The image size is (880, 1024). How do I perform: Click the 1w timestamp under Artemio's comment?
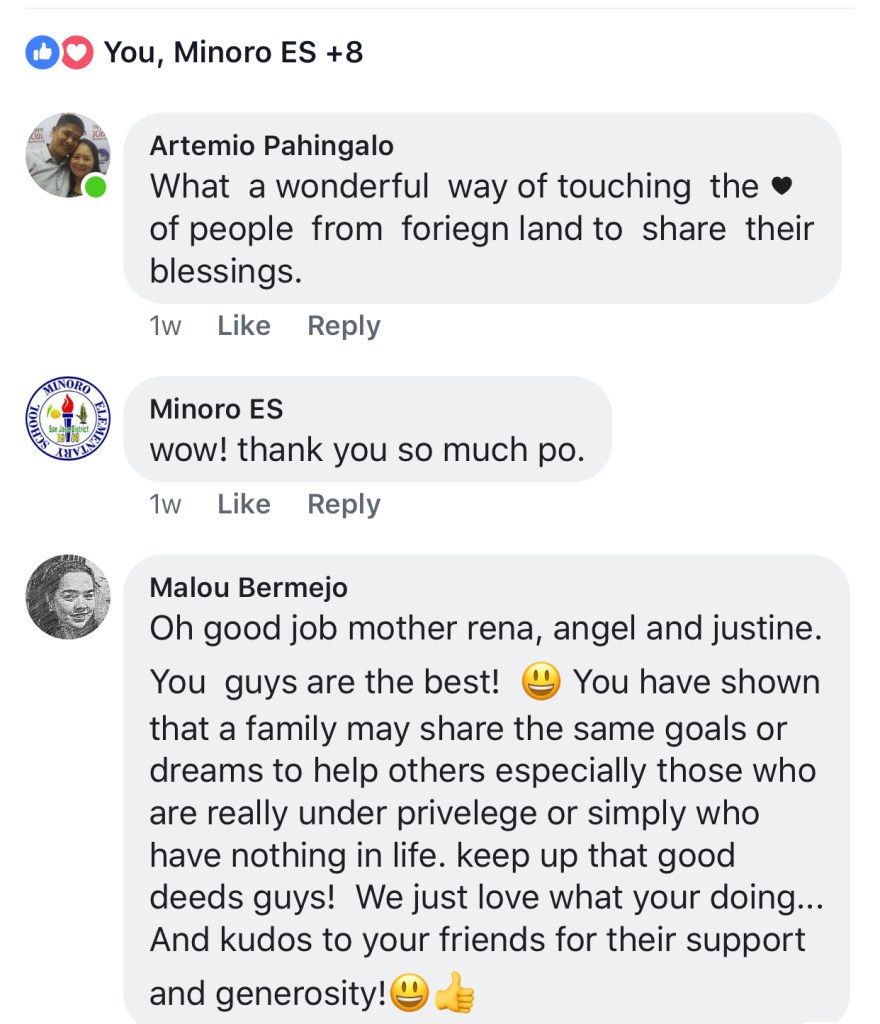pyautogui.click(x=165, y=326)
